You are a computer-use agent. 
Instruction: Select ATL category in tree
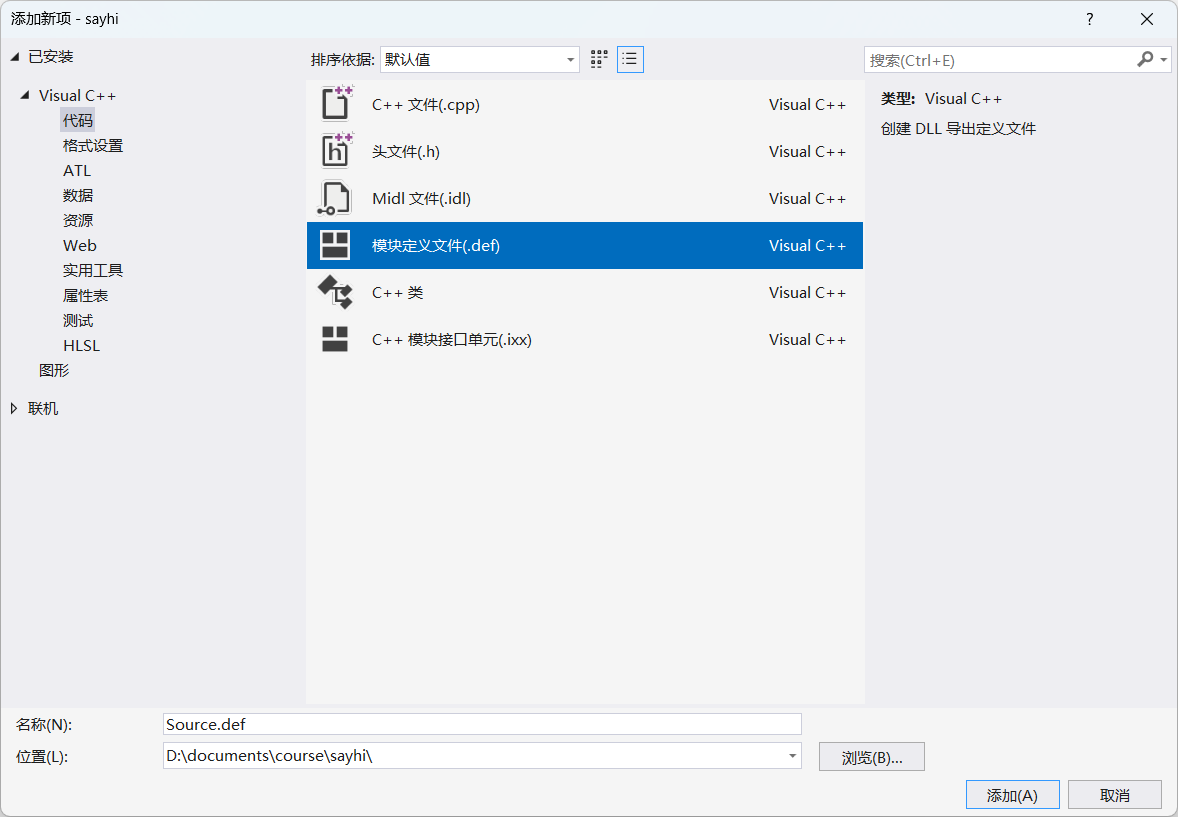[77, 171]
